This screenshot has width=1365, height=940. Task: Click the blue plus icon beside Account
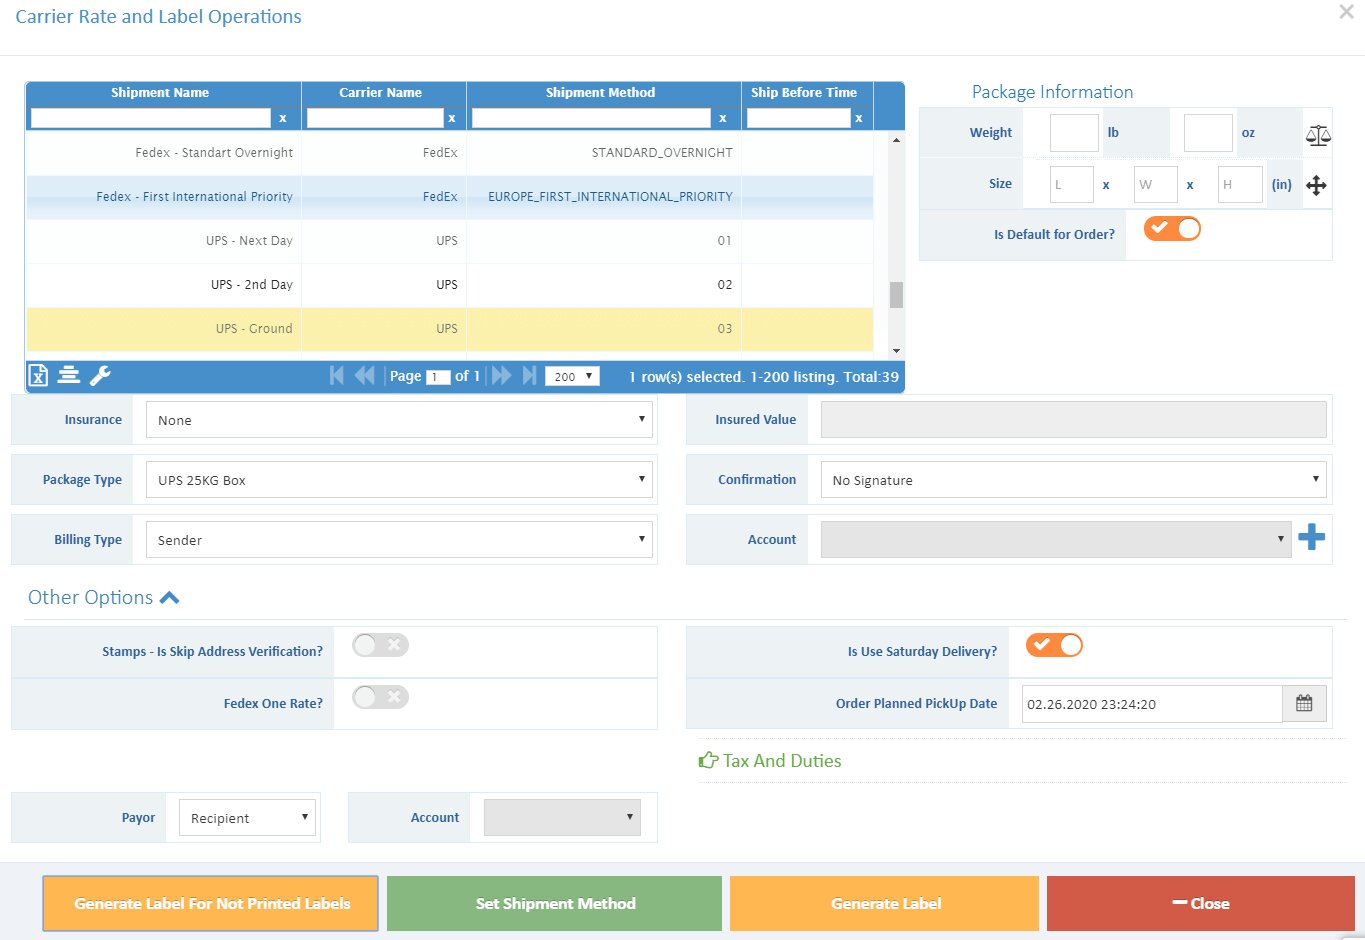1311,538
